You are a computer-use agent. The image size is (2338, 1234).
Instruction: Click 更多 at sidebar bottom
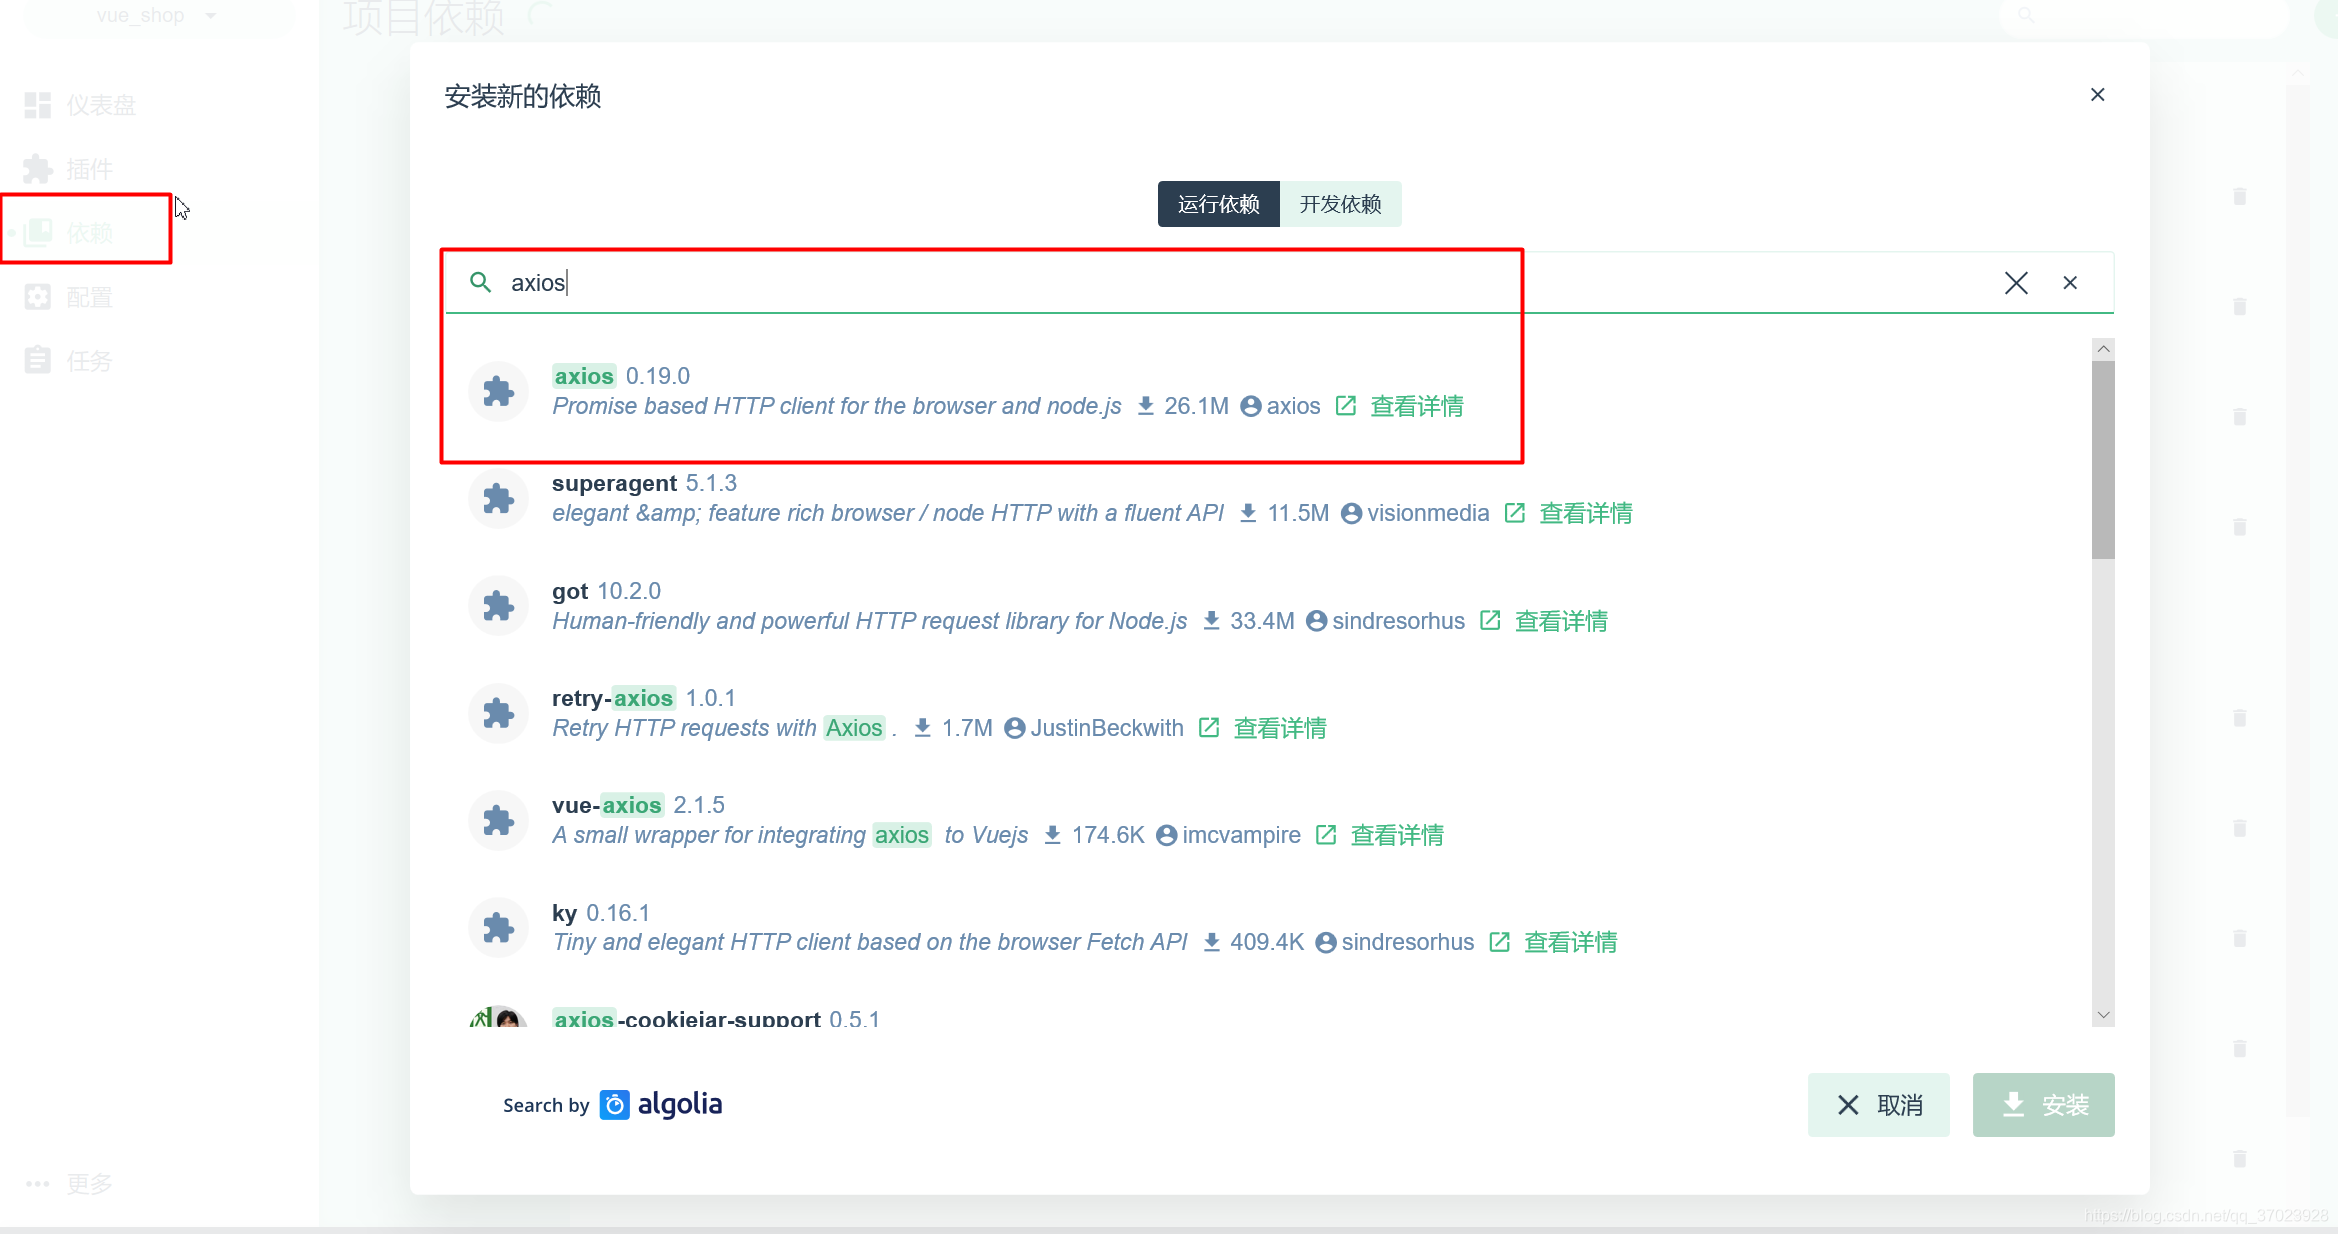[70, 1184]
